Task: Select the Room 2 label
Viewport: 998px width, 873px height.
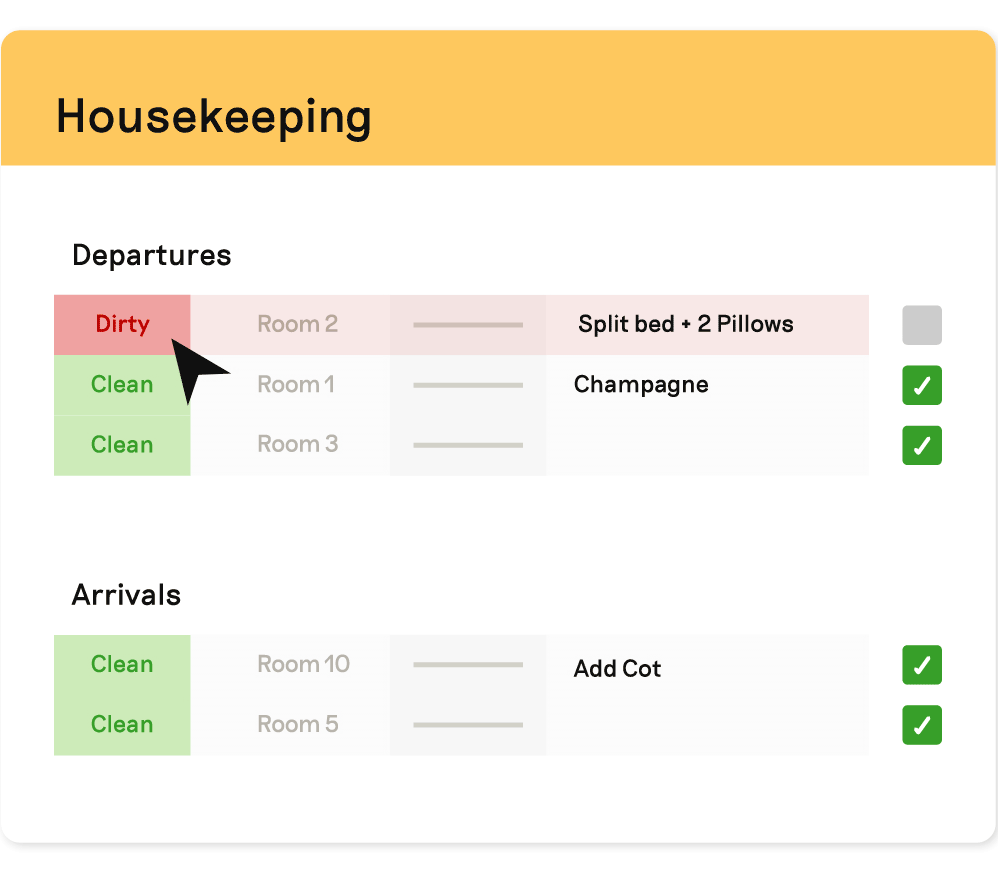Action: point(297,324)
